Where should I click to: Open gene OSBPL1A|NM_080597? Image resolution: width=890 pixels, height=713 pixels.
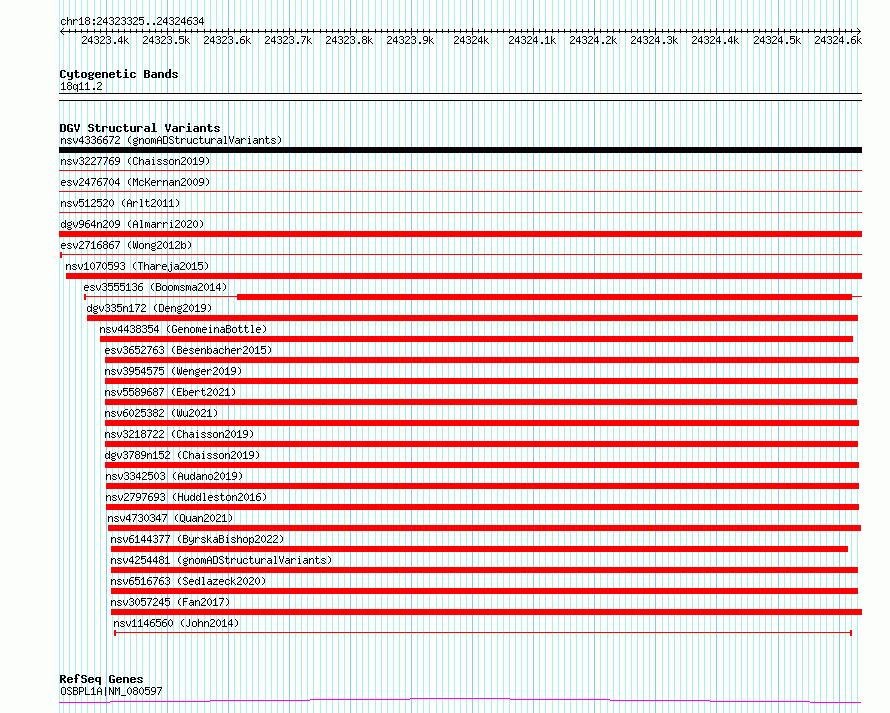click(111, 691)
